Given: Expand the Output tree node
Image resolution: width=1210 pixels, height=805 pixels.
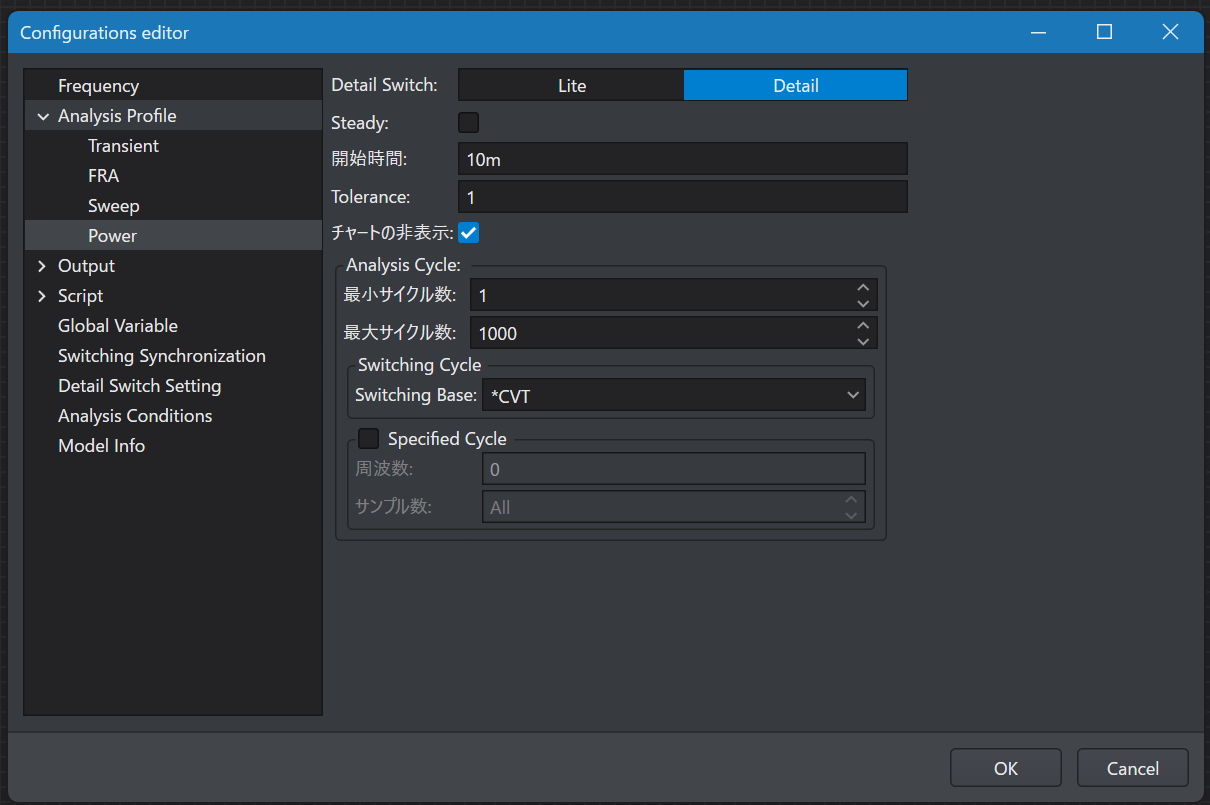Looking at the screenshot, I should 42,266.
